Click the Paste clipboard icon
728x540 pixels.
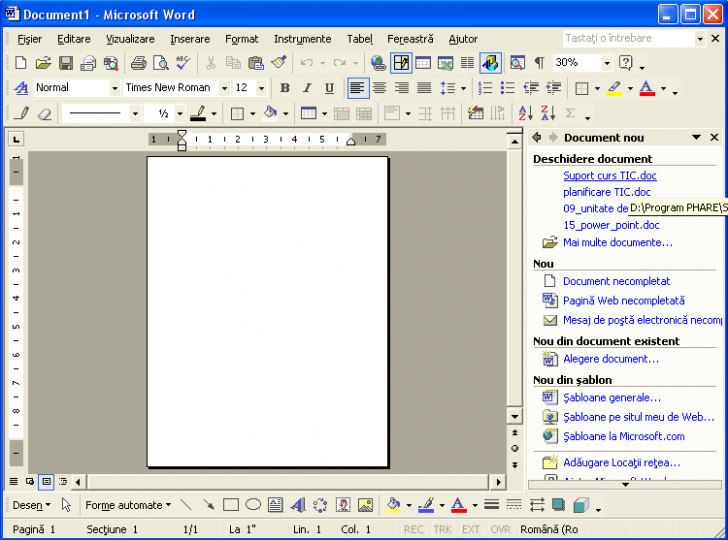[255, 63]
